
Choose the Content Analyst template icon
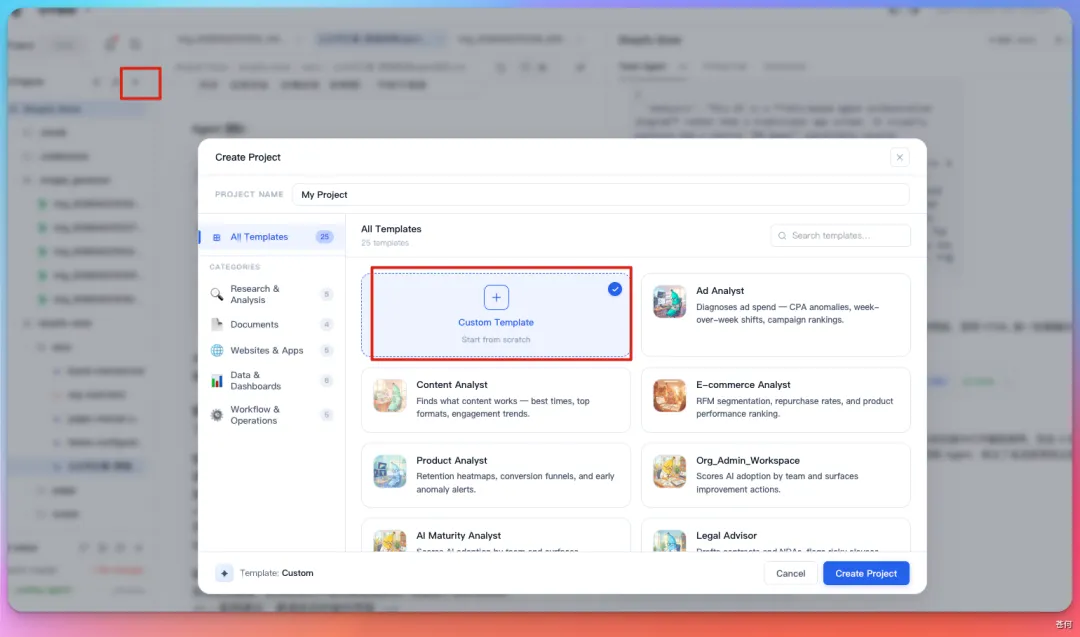point(389,395)
